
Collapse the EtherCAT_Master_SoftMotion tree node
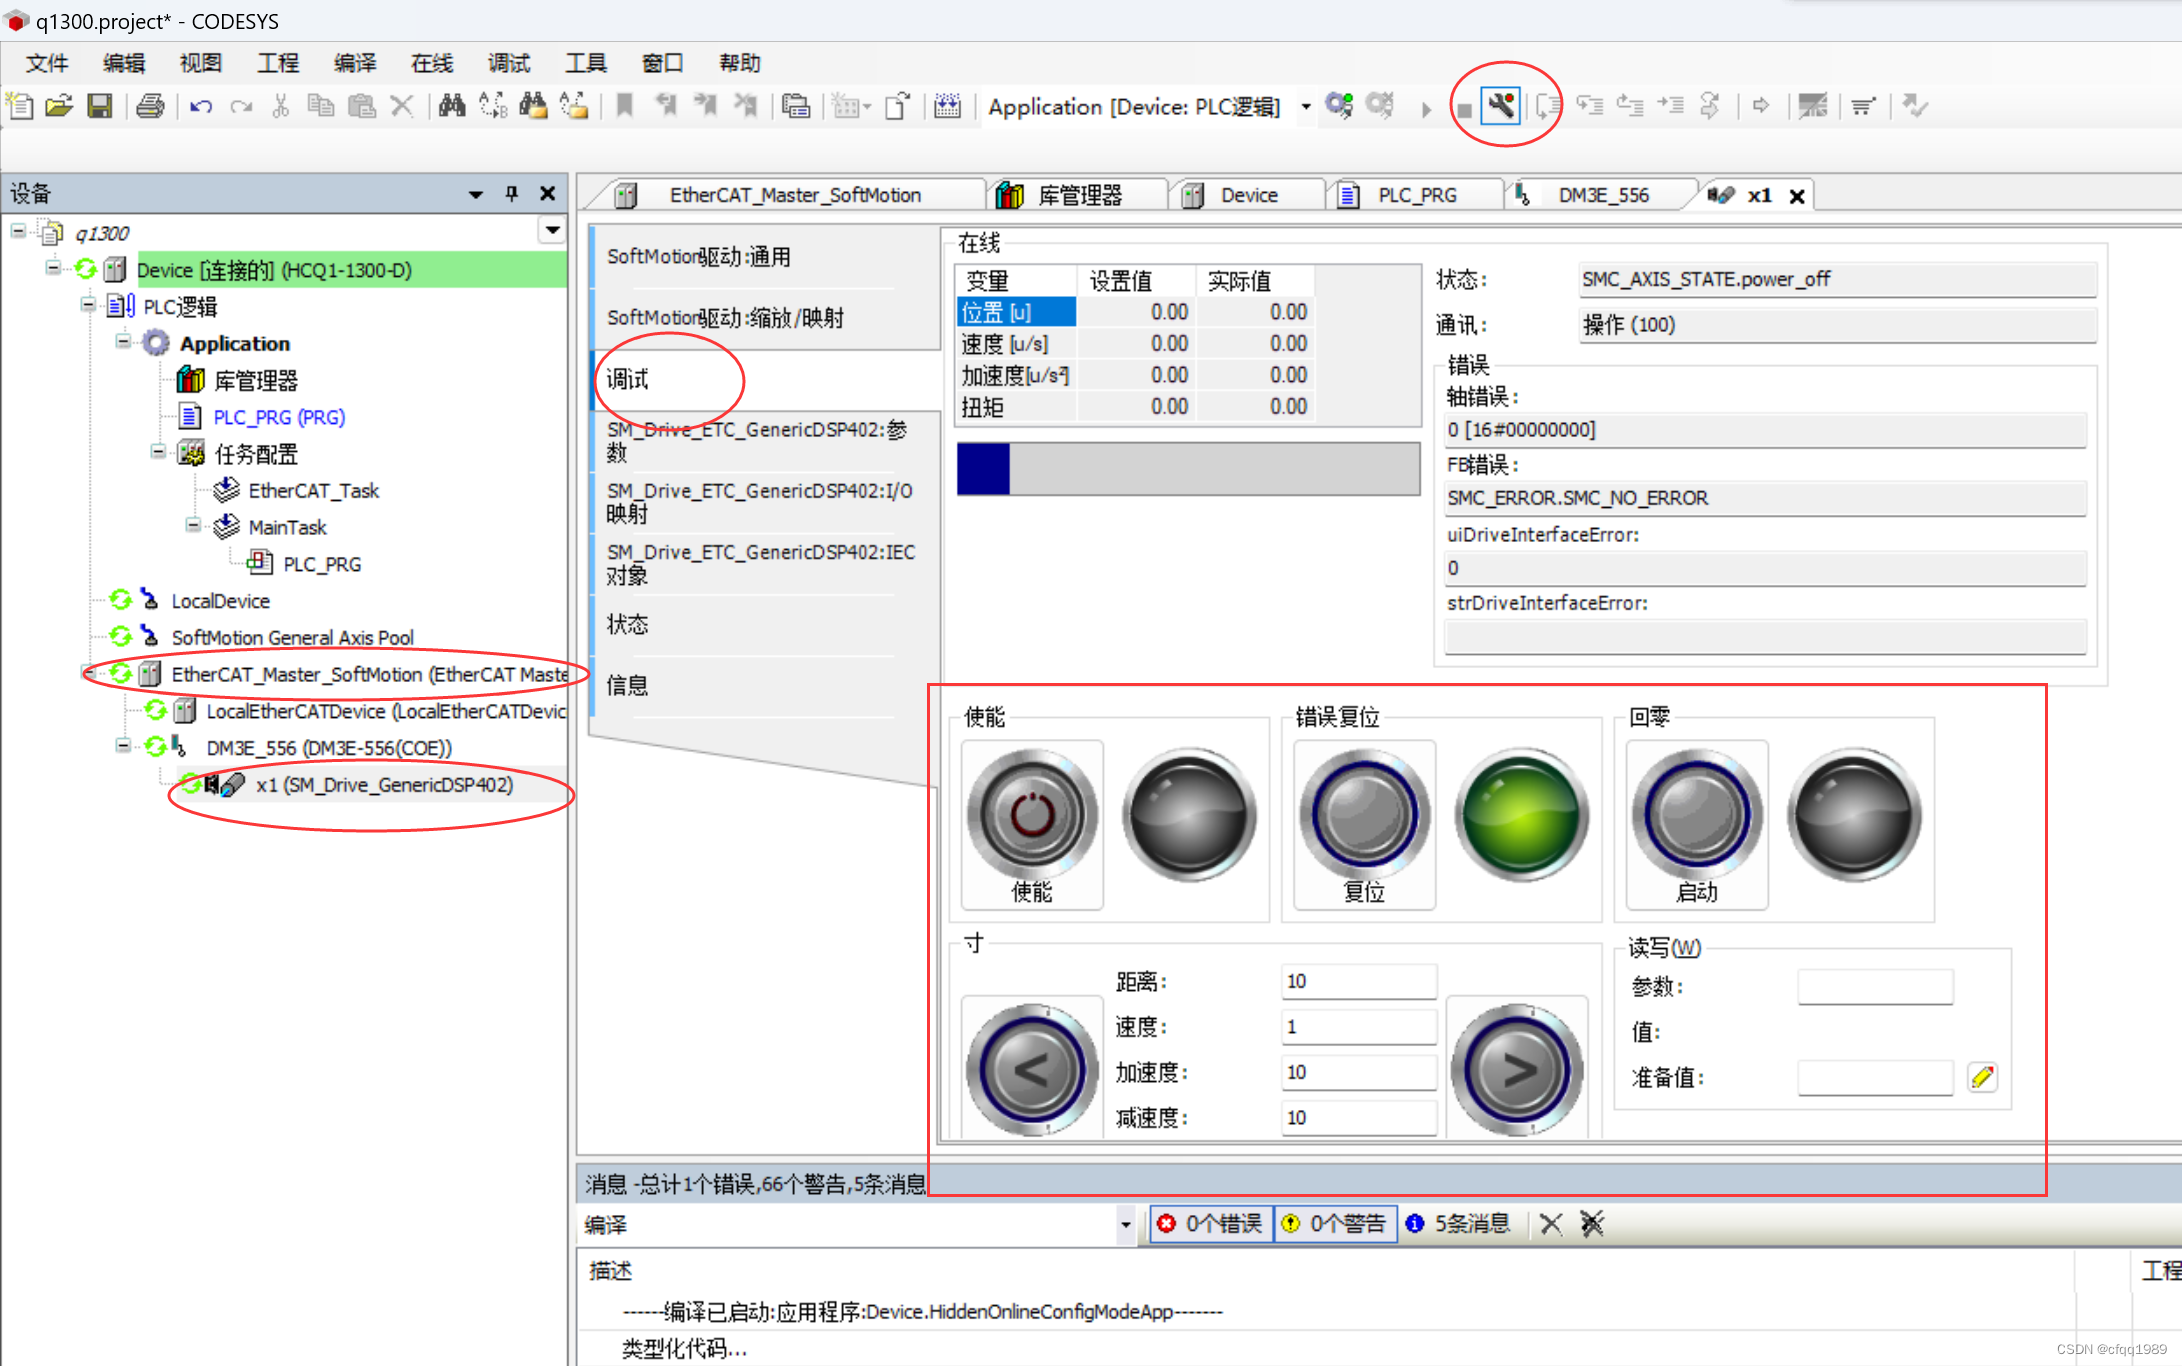(88, 673)
